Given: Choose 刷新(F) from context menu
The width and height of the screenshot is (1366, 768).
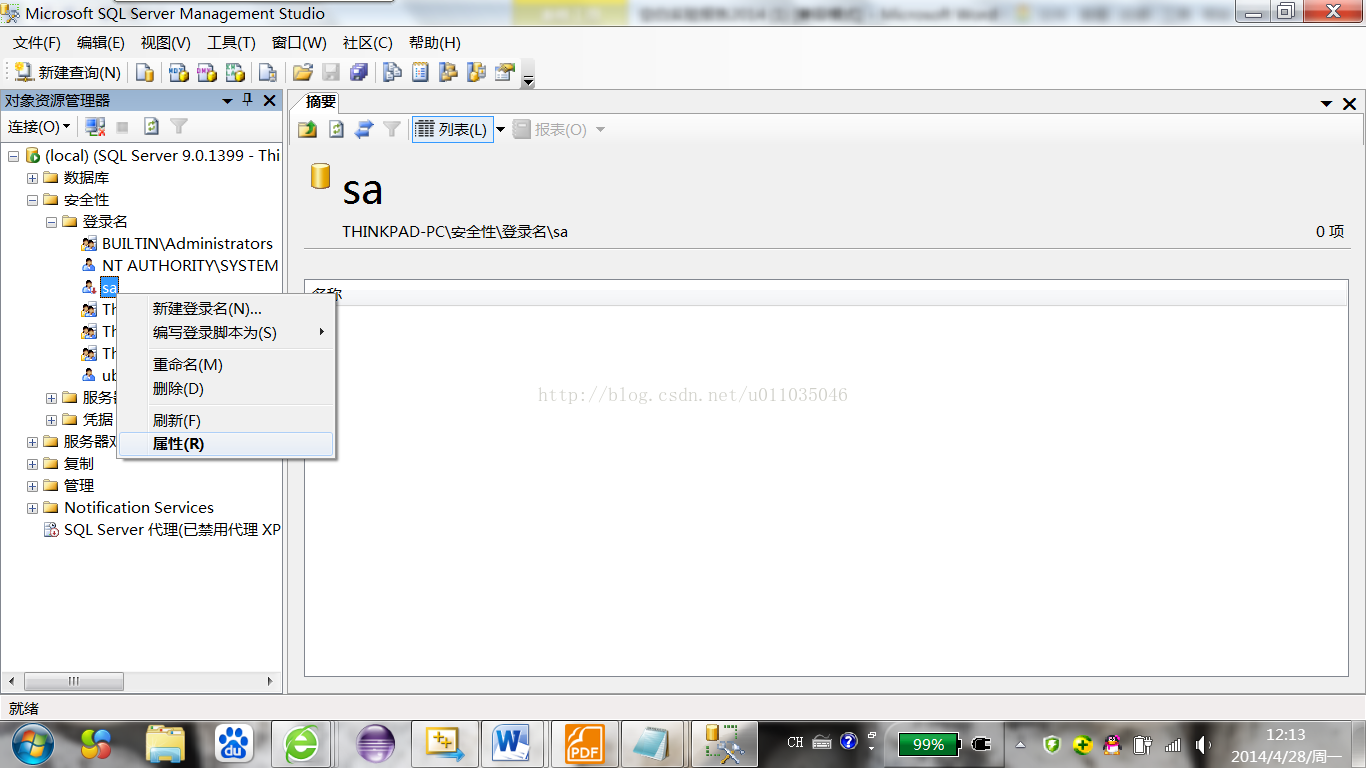Looking at the screenshot, I should click(x=226, y=421).
